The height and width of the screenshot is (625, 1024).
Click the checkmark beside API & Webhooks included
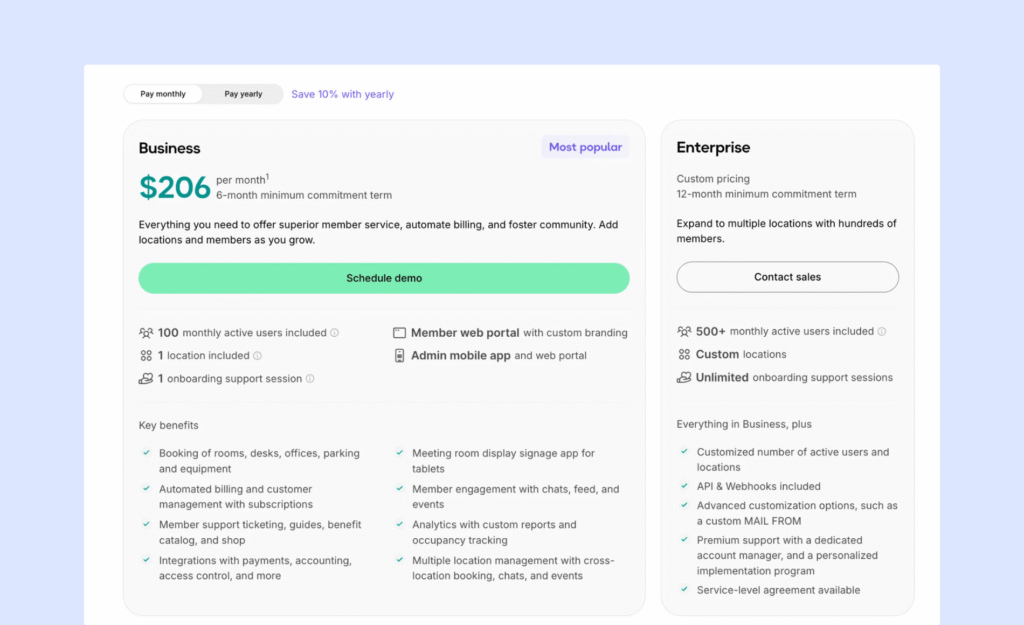point(684,486)
